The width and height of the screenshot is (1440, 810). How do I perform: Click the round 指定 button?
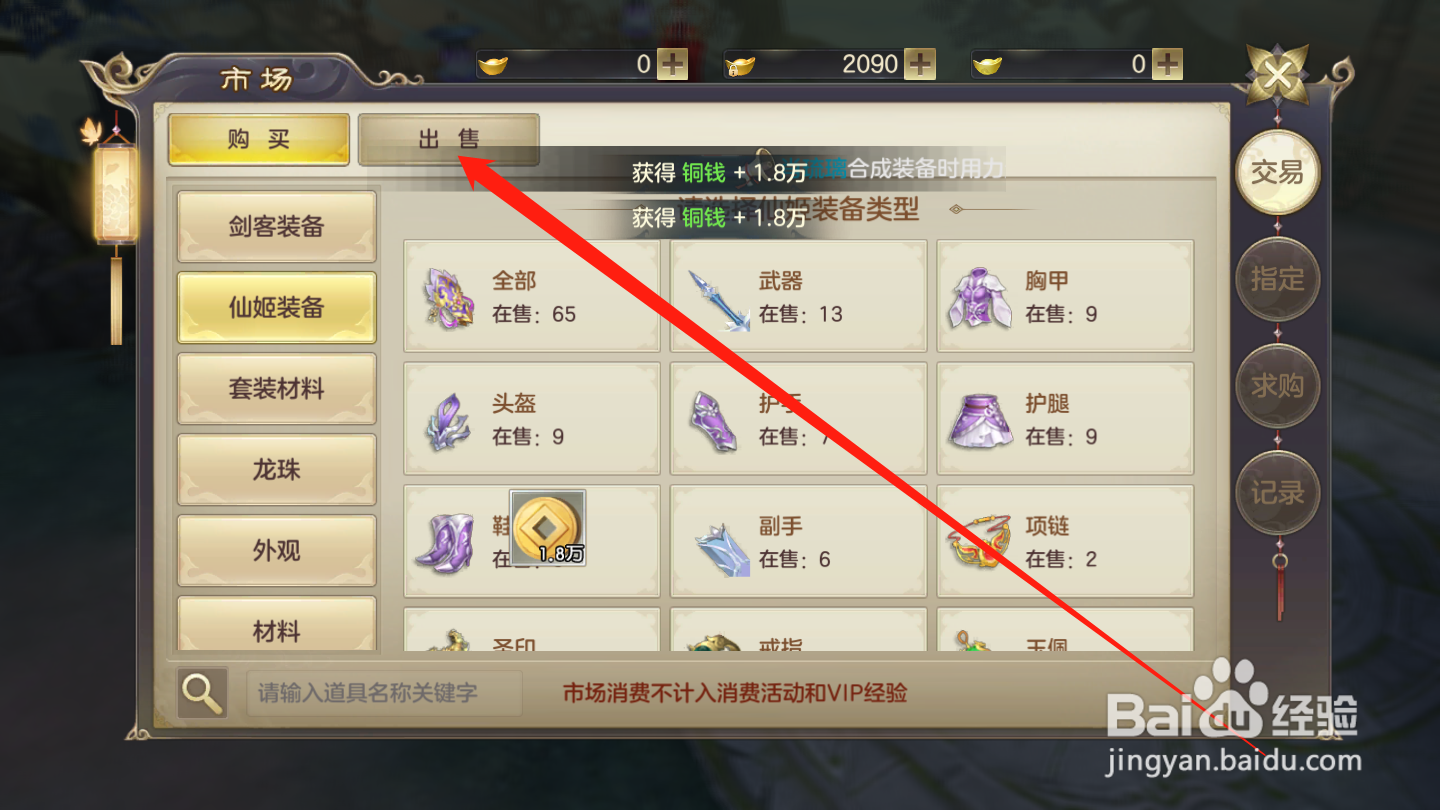[1278, 279]
